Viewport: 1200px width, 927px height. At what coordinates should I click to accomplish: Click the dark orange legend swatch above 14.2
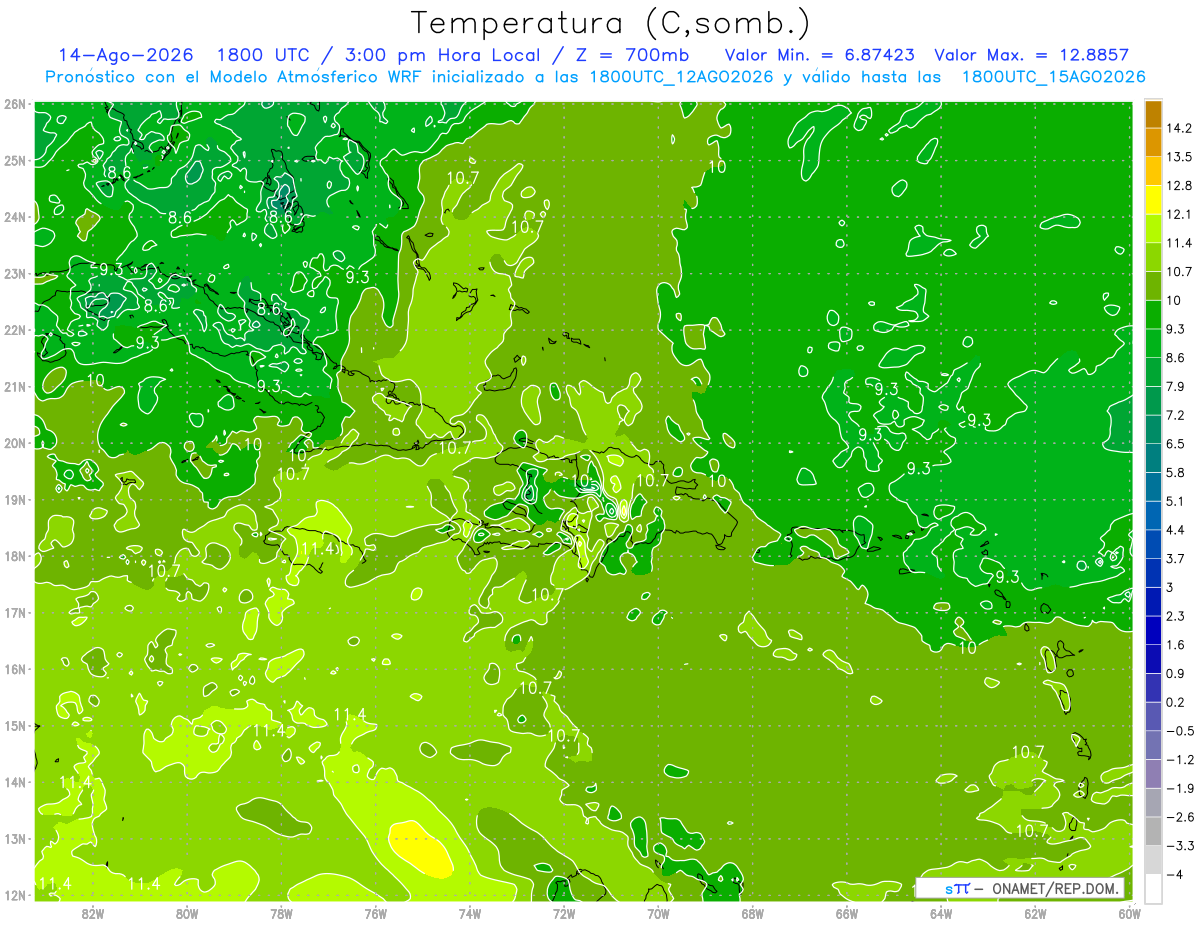click(1153, 114)
